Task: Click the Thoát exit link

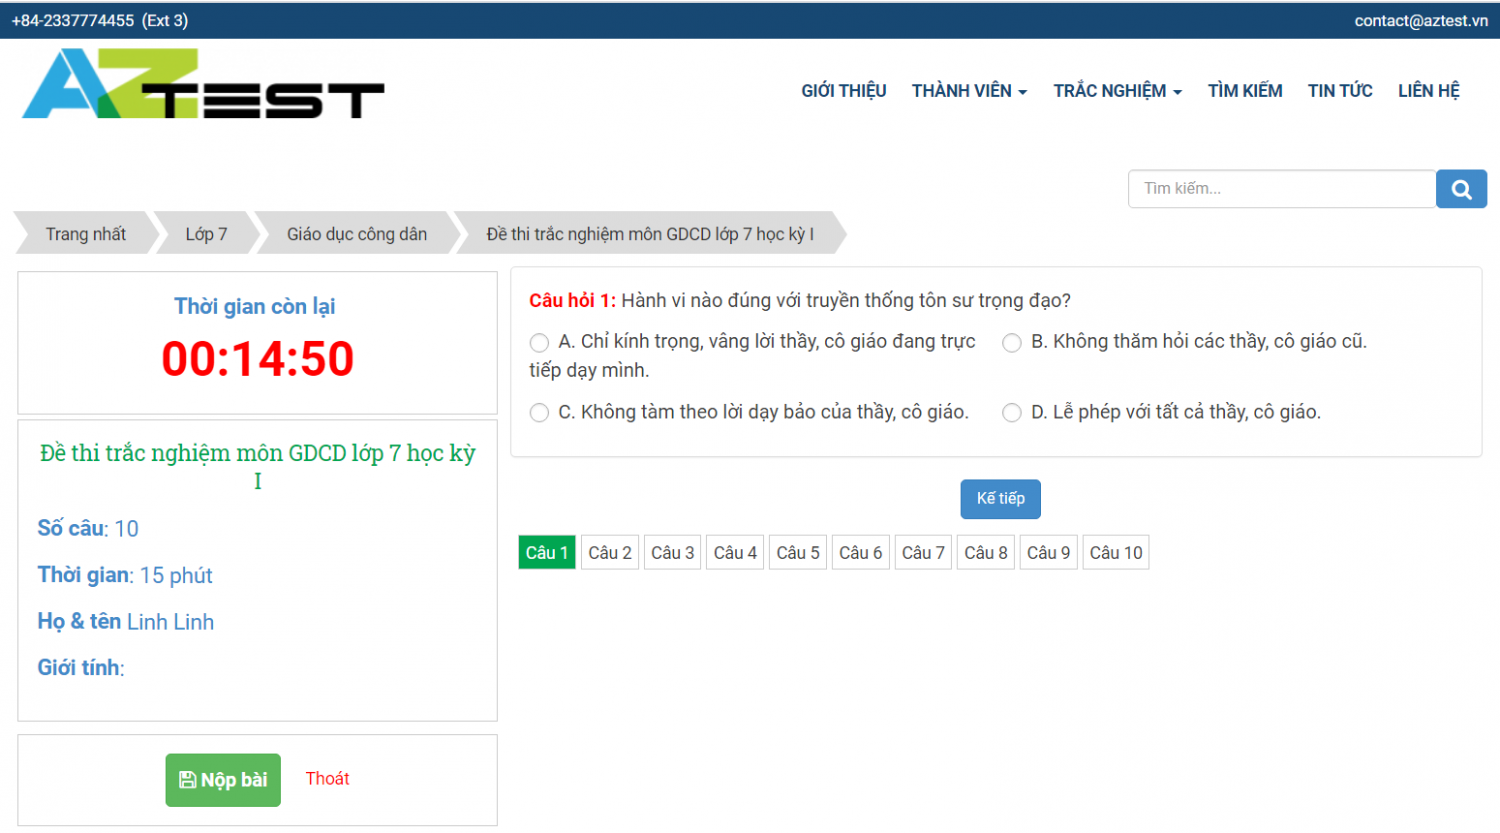Action: pos(327,779)
